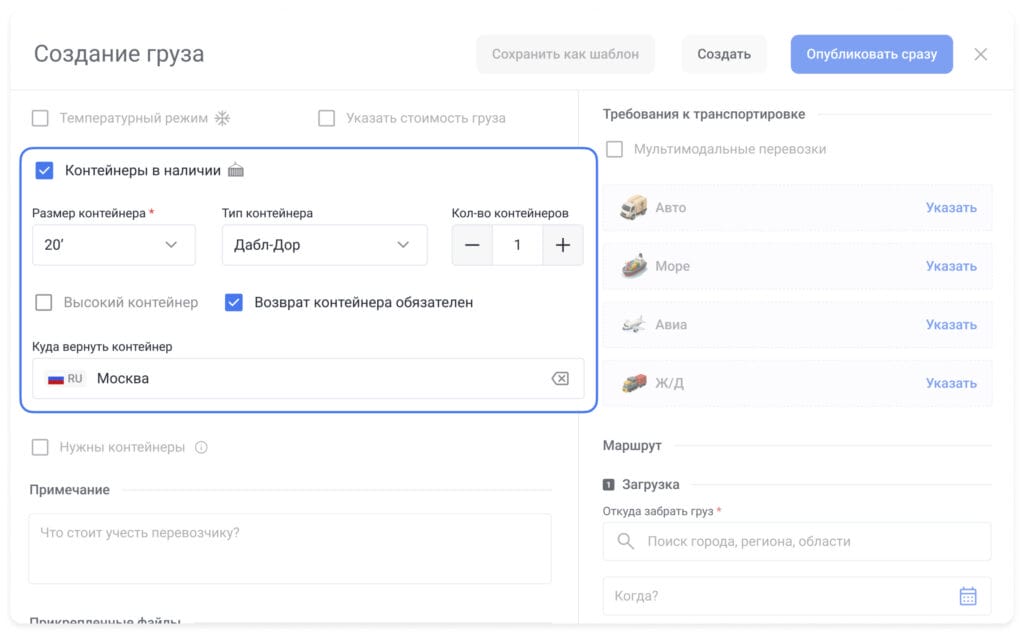The width and height of the screenshot is (1024, 634).
Task: Enable the Высокий контейнер checkbox
Action: (44, 302)
